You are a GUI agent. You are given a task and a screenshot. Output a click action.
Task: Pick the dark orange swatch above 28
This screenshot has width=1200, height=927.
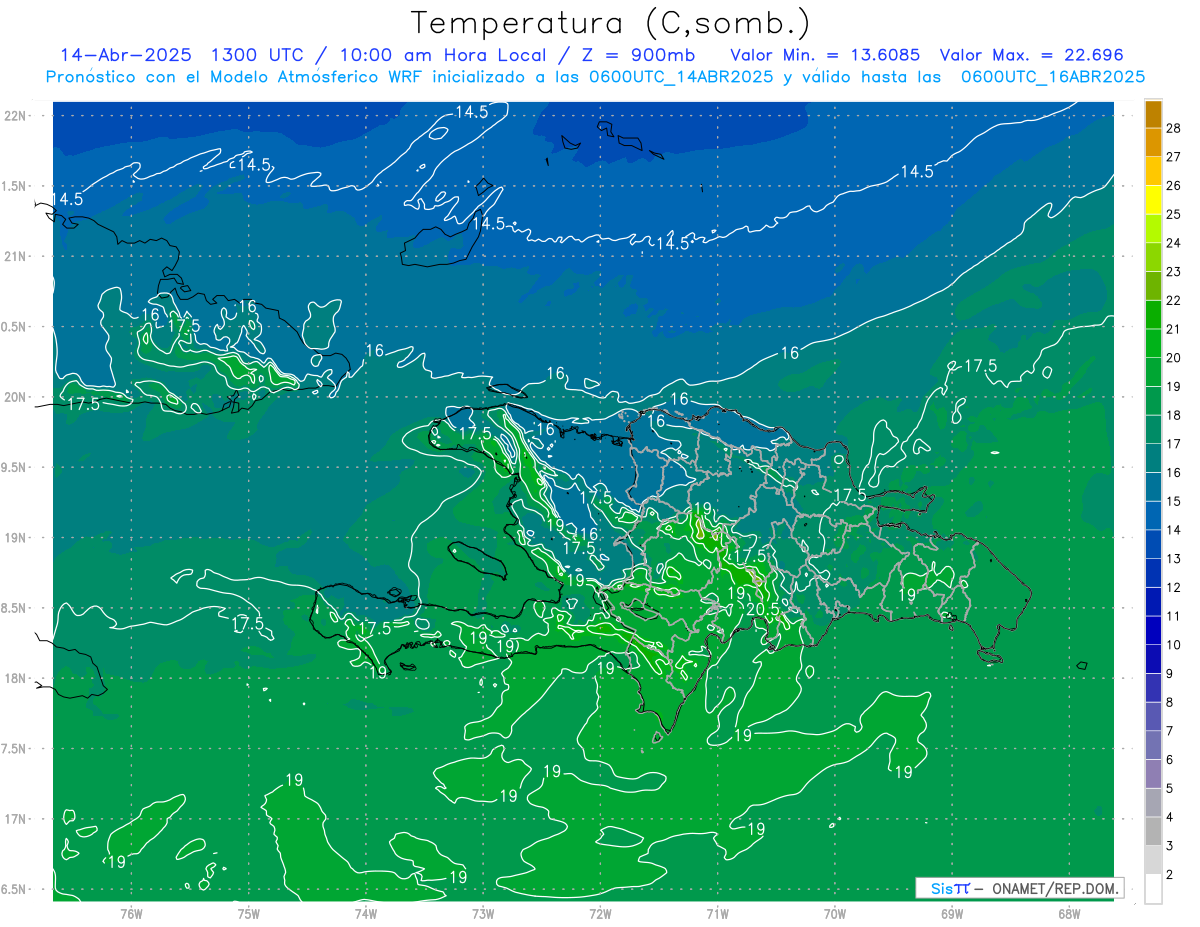1153,114
